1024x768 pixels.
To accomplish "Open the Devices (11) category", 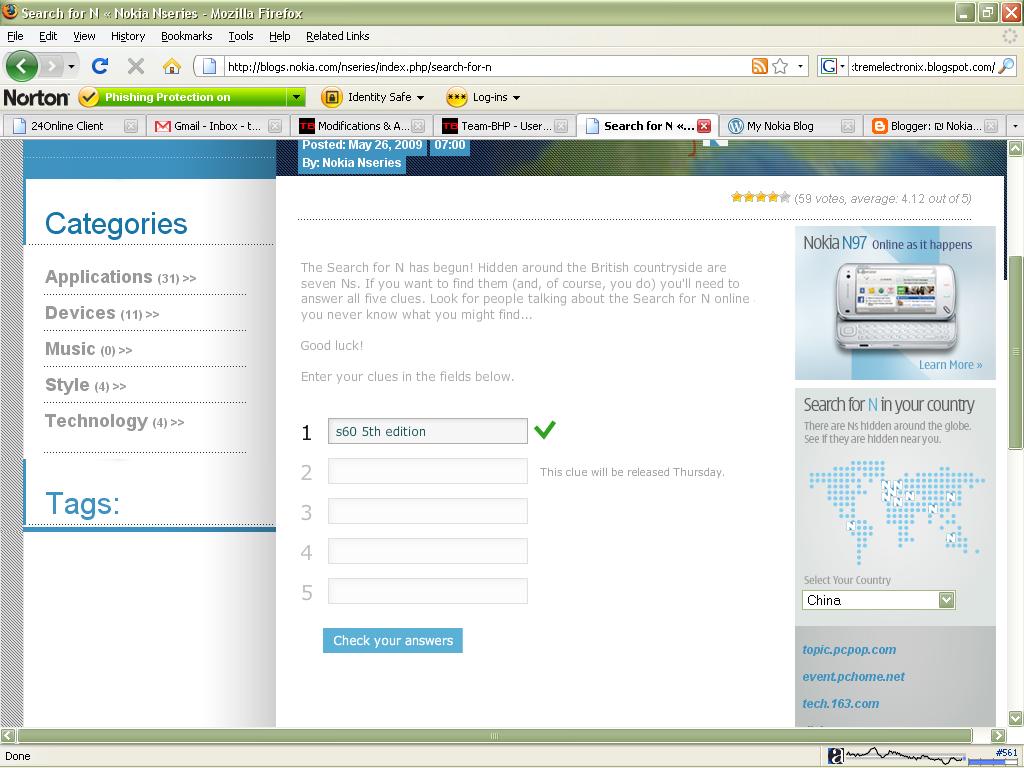I will tap(102, 313).
